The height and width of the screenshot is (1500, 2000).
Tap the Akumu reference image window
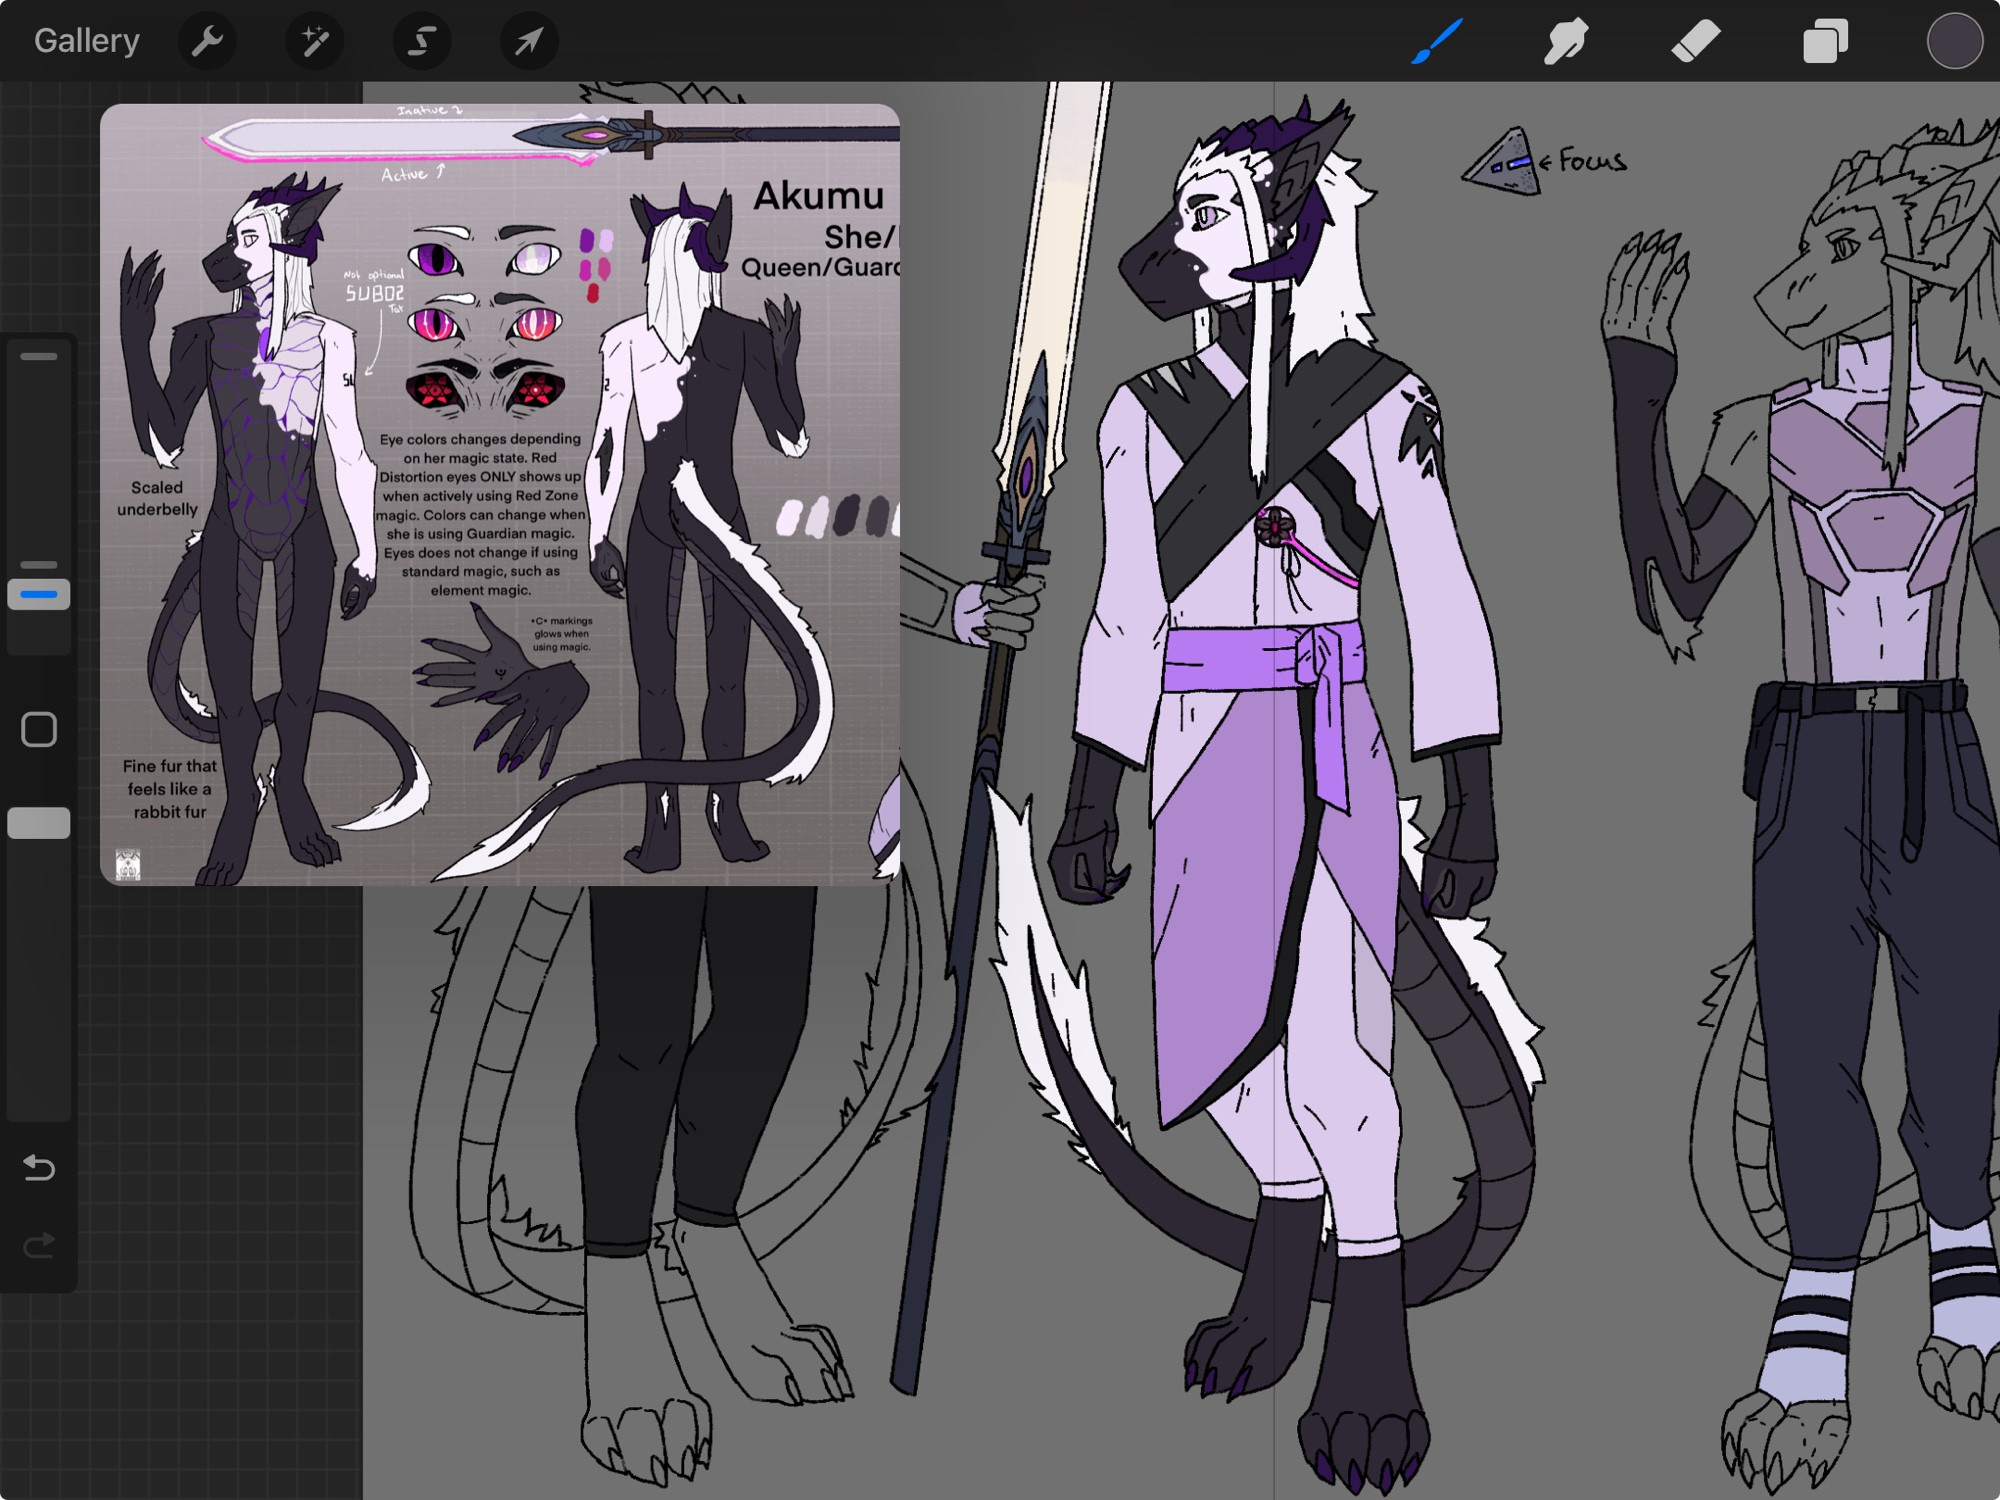pos(500,494)
